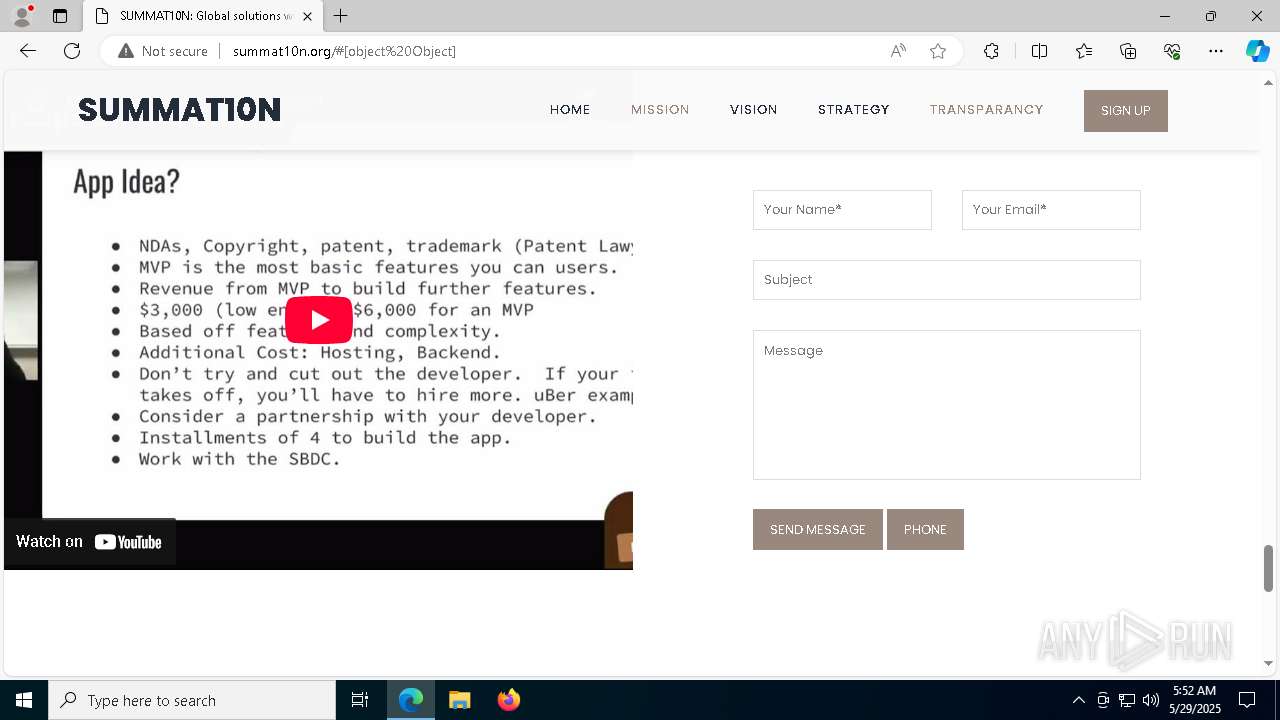The image size is (1280, 720).
Task: View Not secure site information
Action: coord(163,51)
